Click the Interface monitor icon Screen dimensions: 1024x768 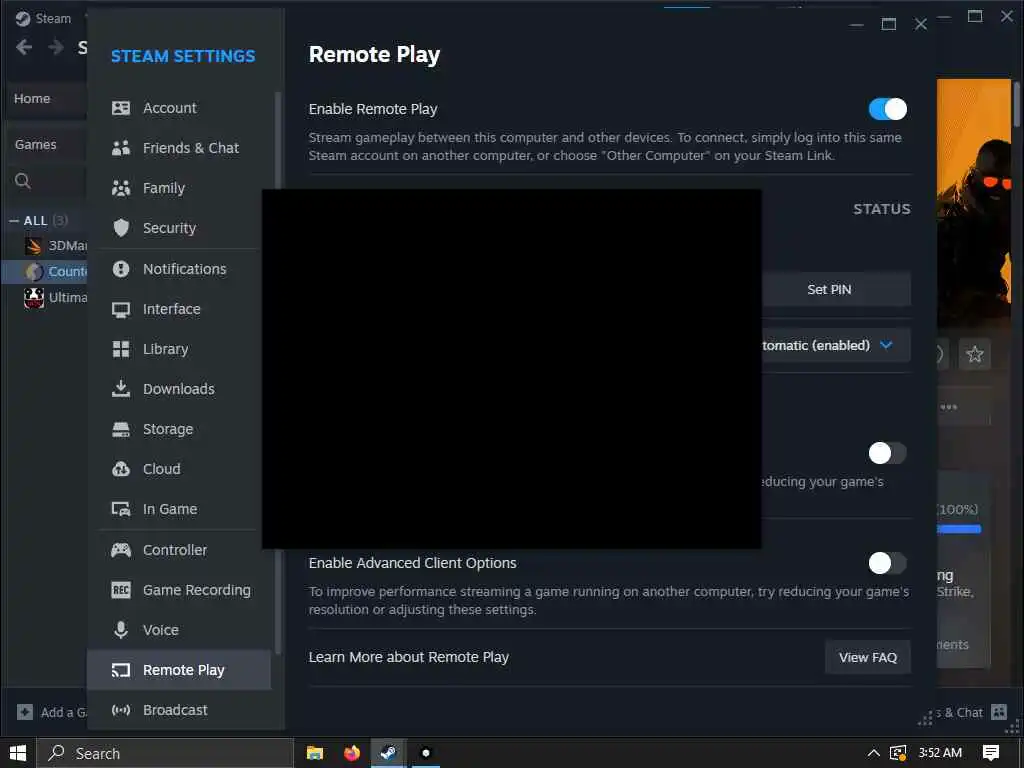121,310
